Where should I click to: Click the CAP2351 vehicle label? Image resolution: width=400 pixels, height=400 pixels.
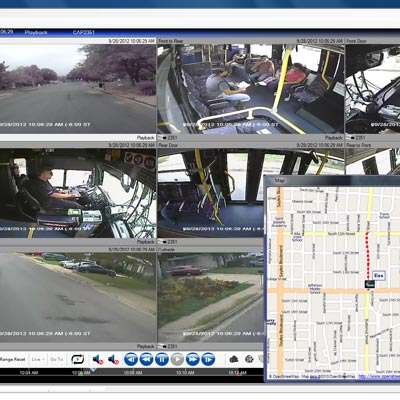(83, 32)
